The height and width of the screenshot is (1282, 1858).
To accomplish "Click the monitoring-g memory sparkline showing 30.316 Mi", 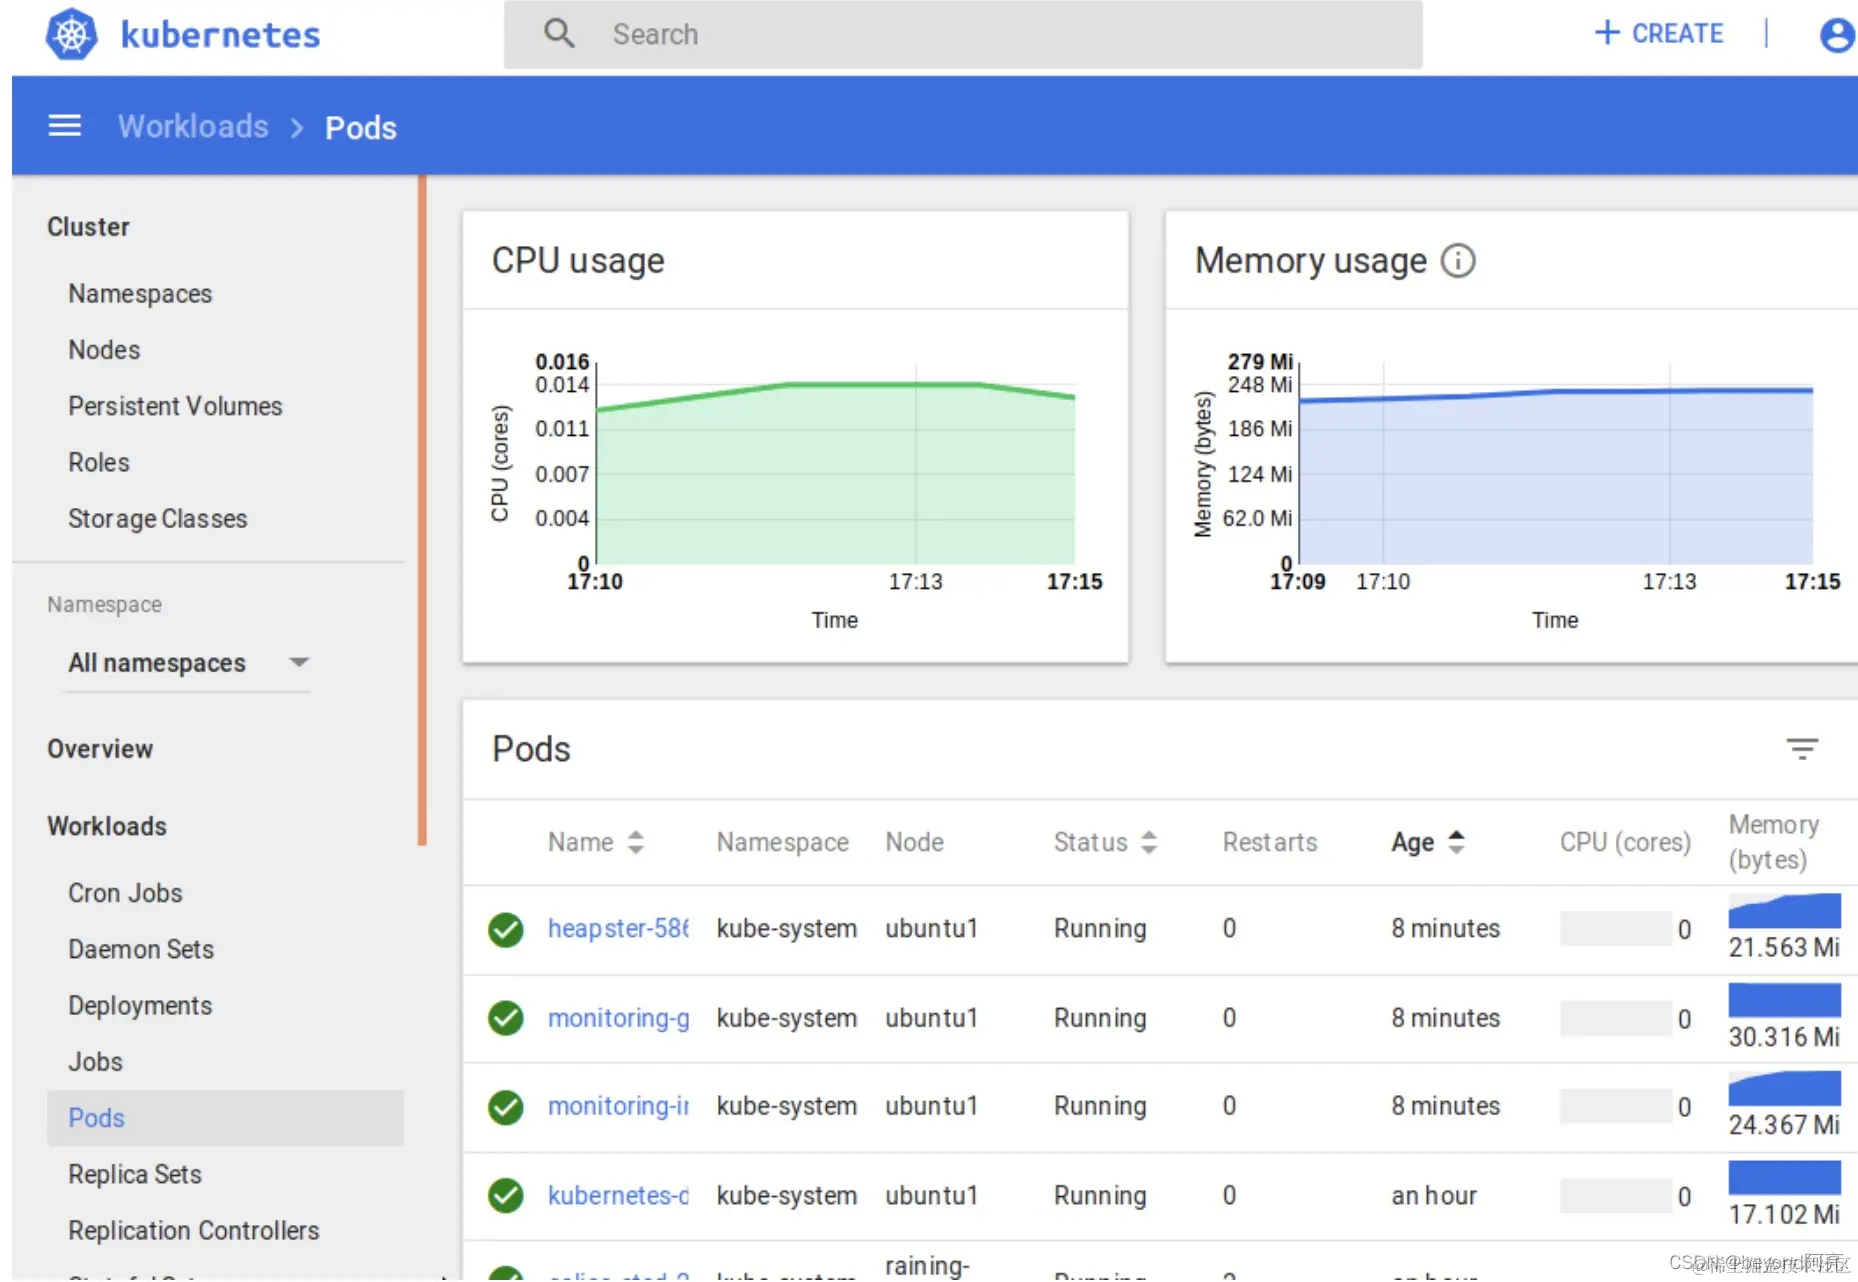I will 1785,1000.
